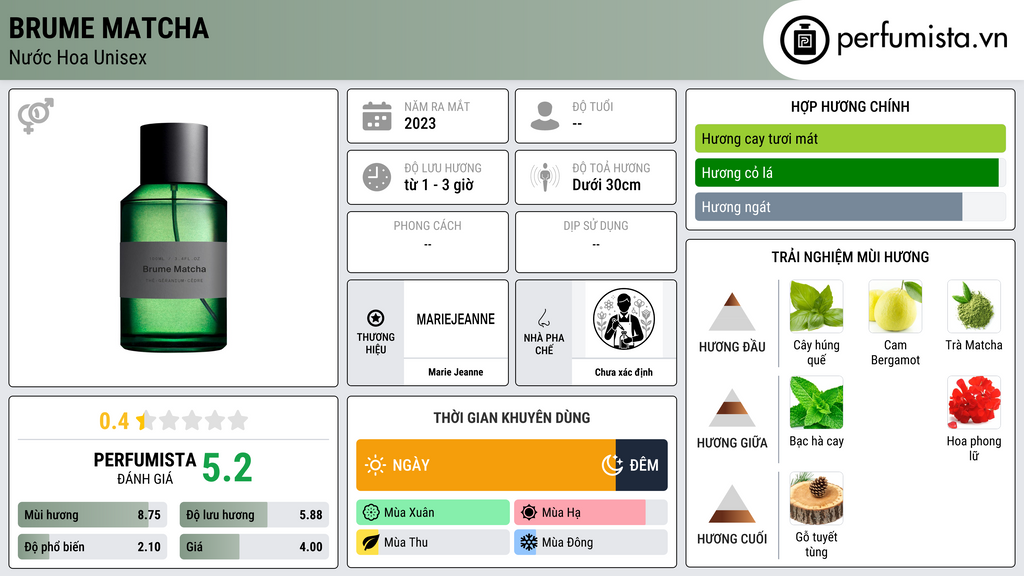
Task: Click the Độ lưu hương 5.88 score bar
Action: tap(254, 515)
